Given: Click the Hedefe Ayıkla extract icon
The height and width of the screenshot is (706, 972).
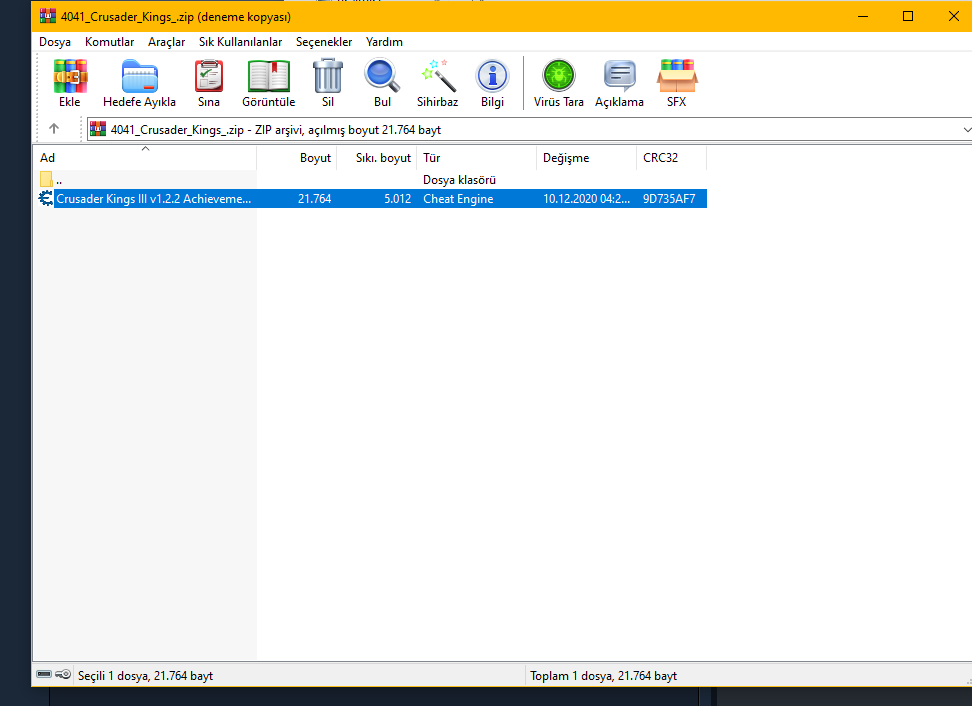Looking at the screenshot, I should tap(139, 76).
